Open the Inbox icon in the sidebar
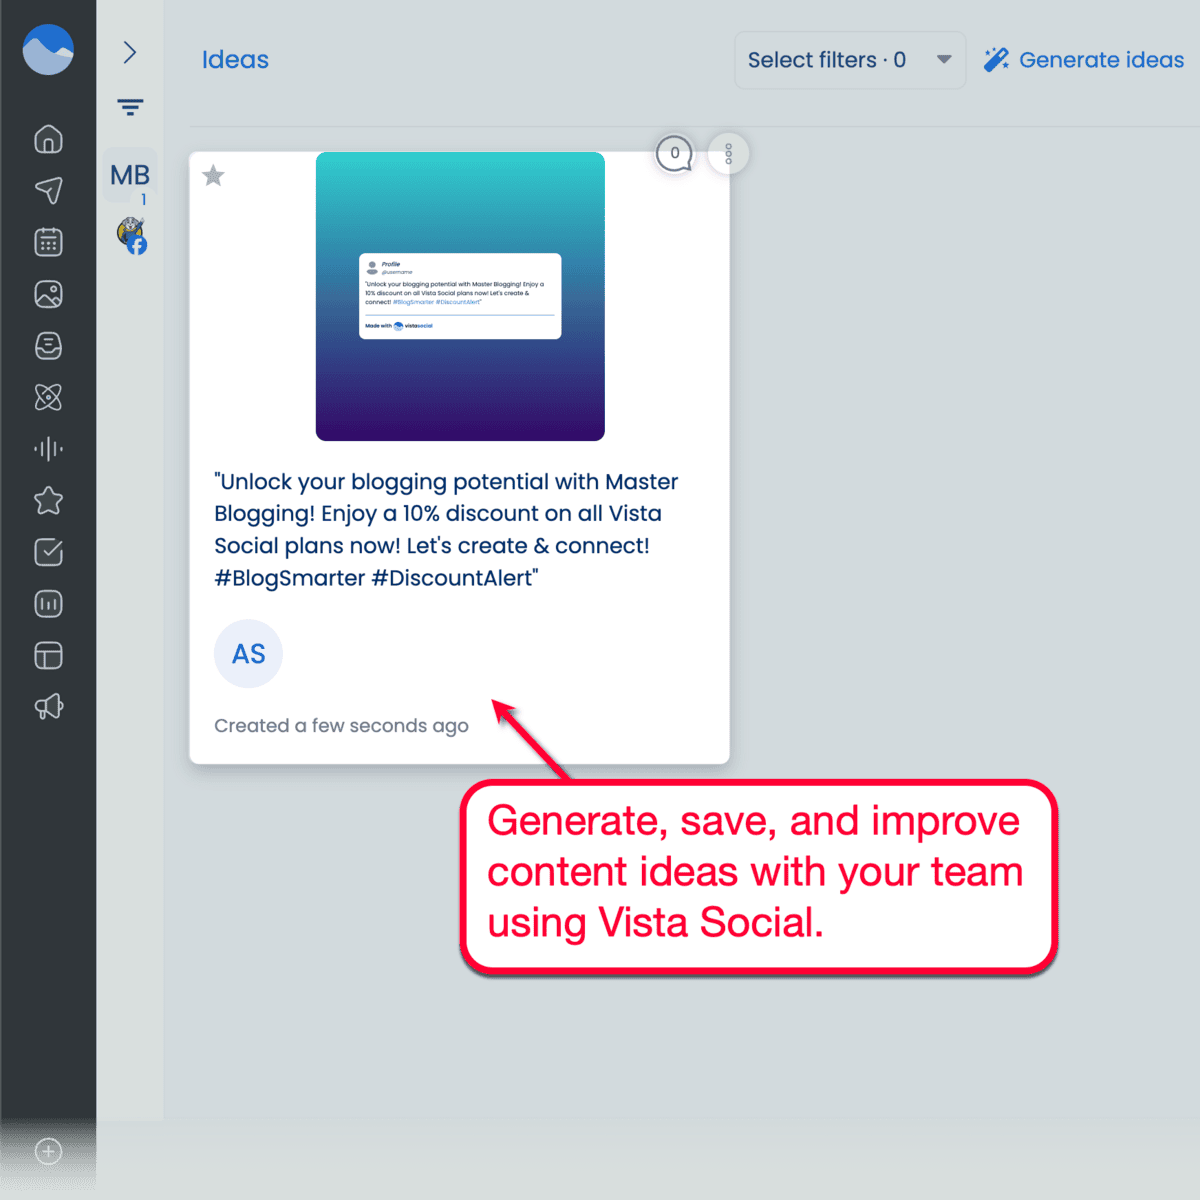This screenshot has width=1200, height=1200. coord(48,345)
